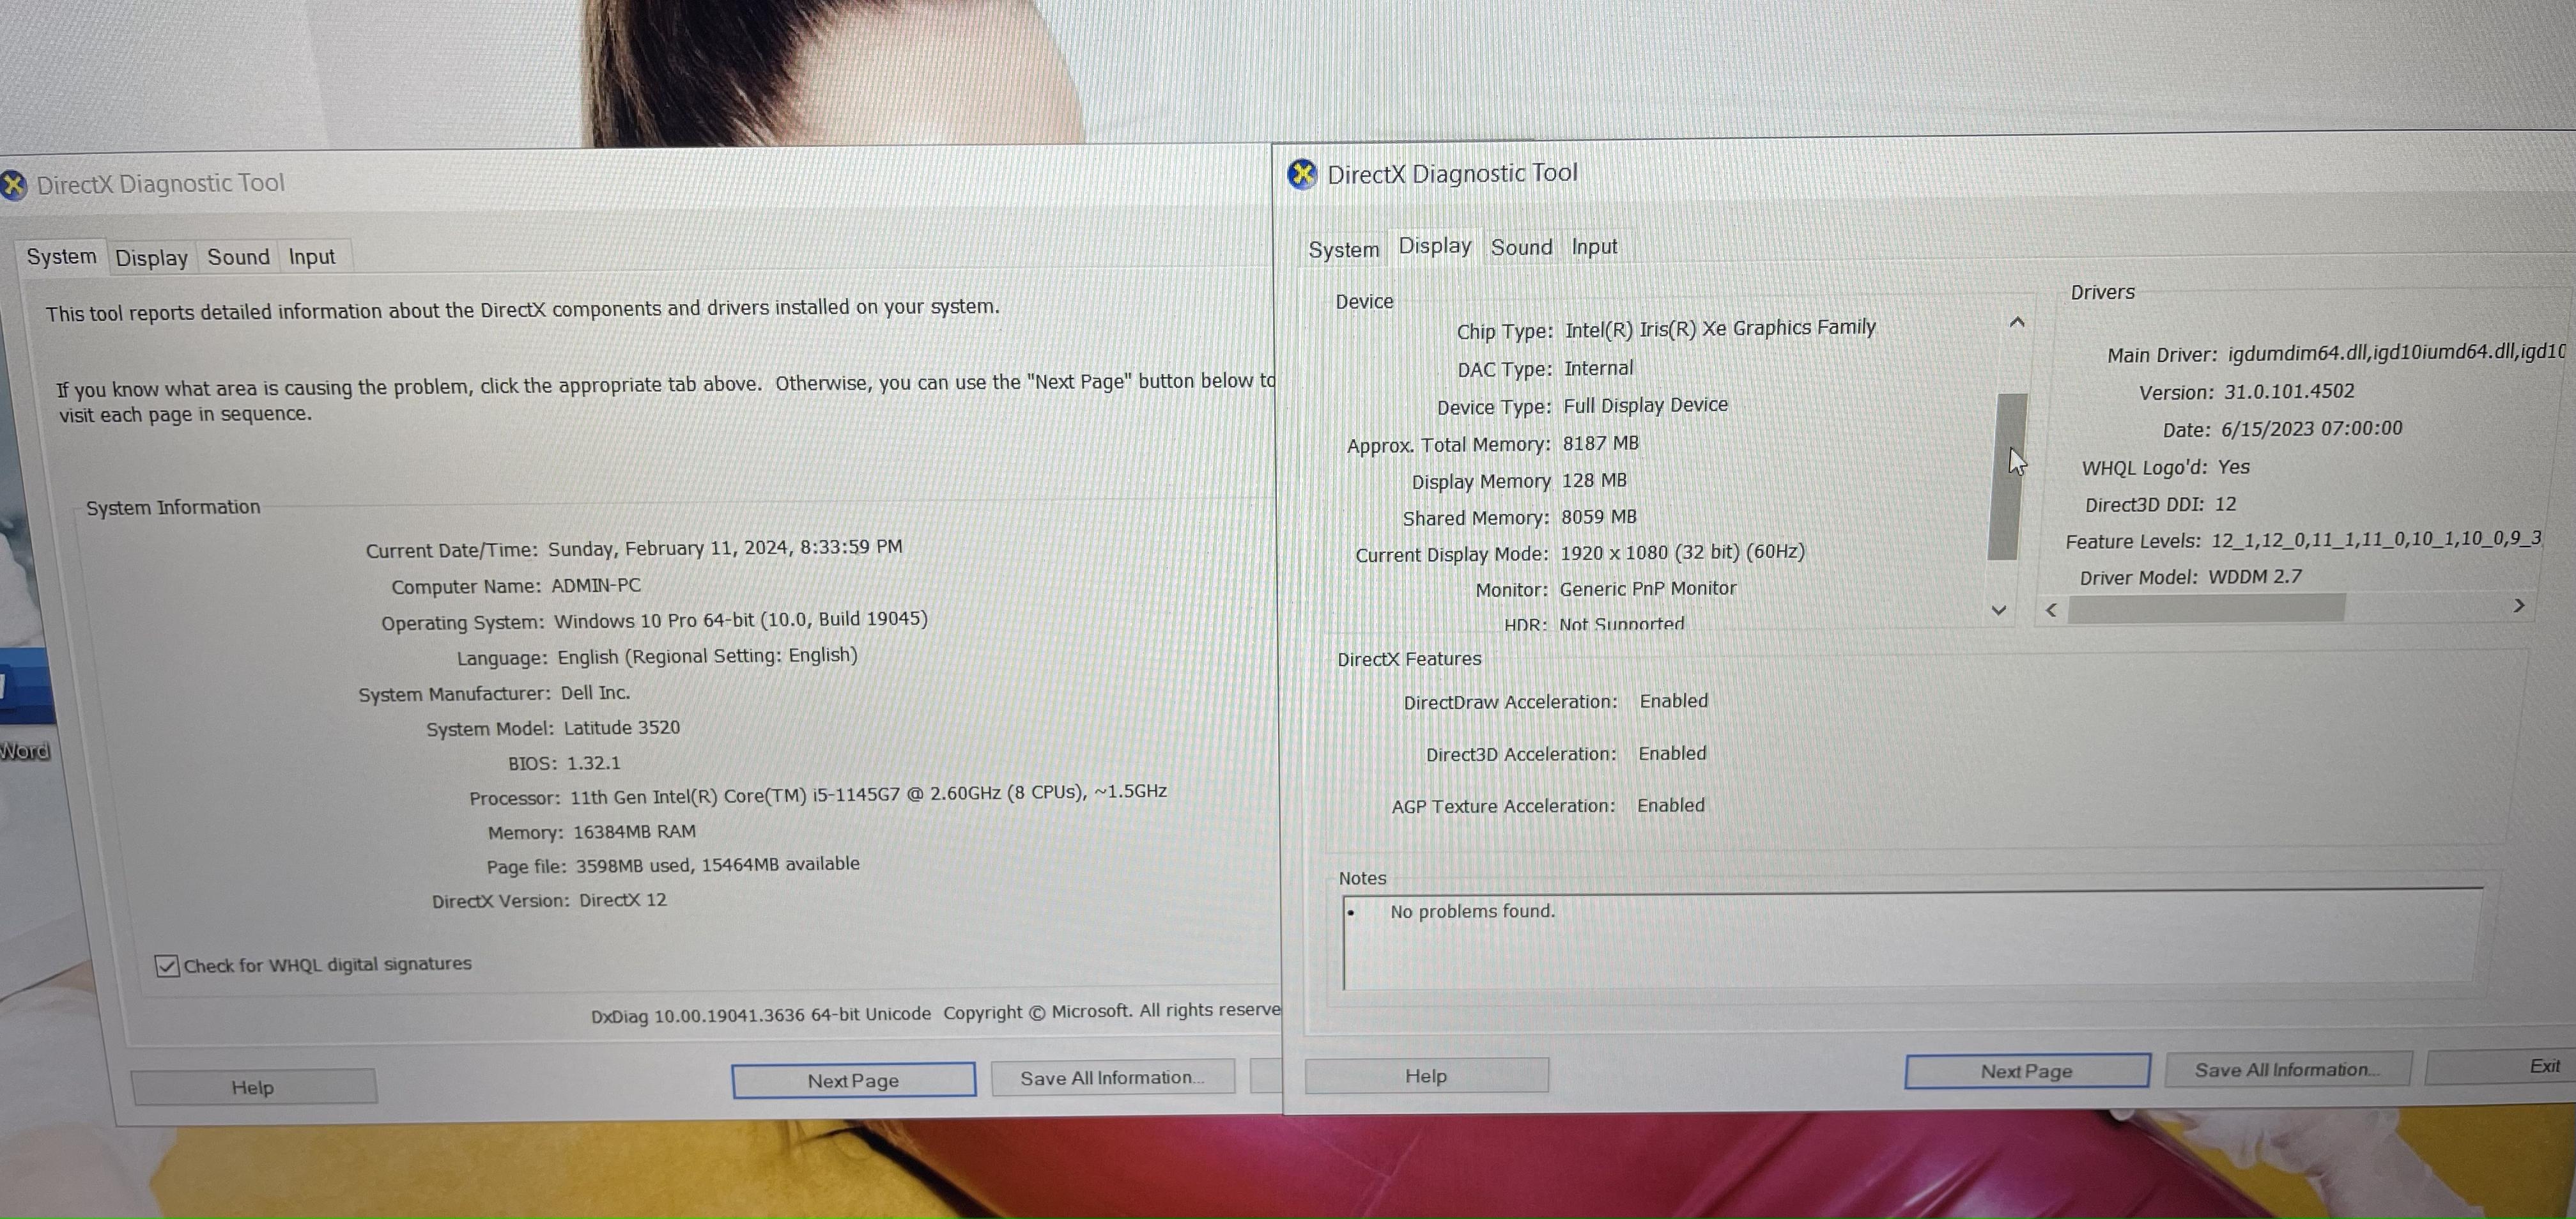This screenshot has width=2576, height=1219.
Task: Click Chip Type value Intel(R) Iris(R) Xe Graphics Family
Action: 1720,328
